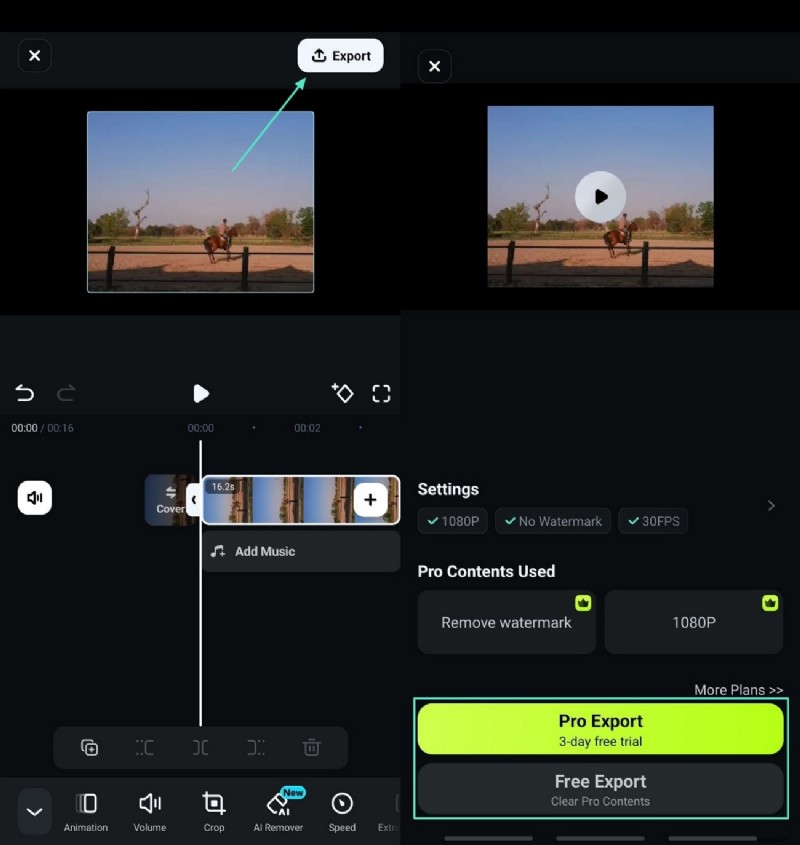Expand preview with the fullscreen icon
The image size is (800, 845).
coord(381,393)
